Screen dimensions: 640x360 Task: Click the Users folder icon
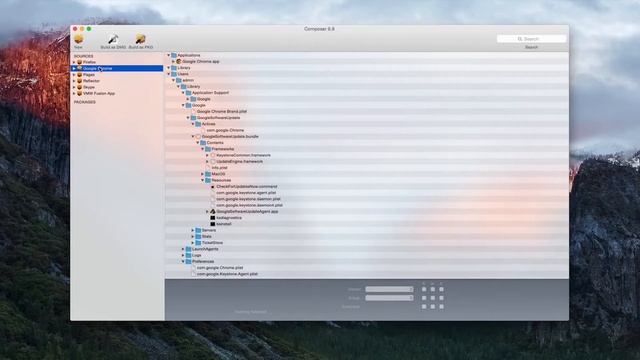point(174,74)
